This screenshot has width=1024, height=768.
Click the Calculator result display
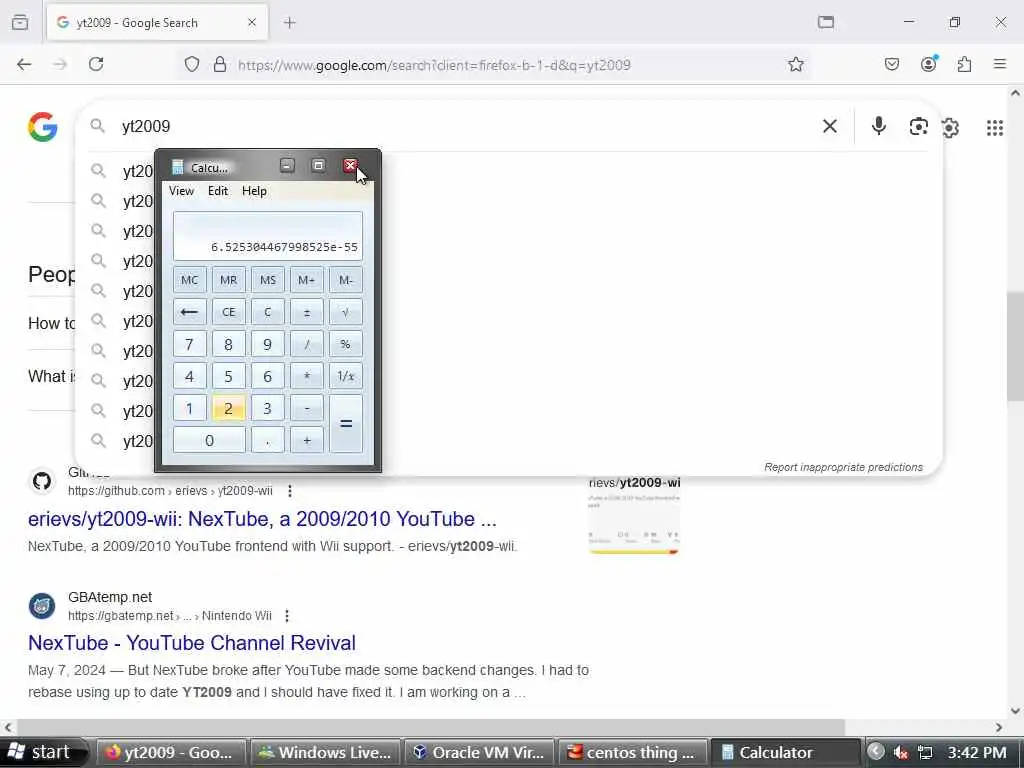click(x=268, y=236)
